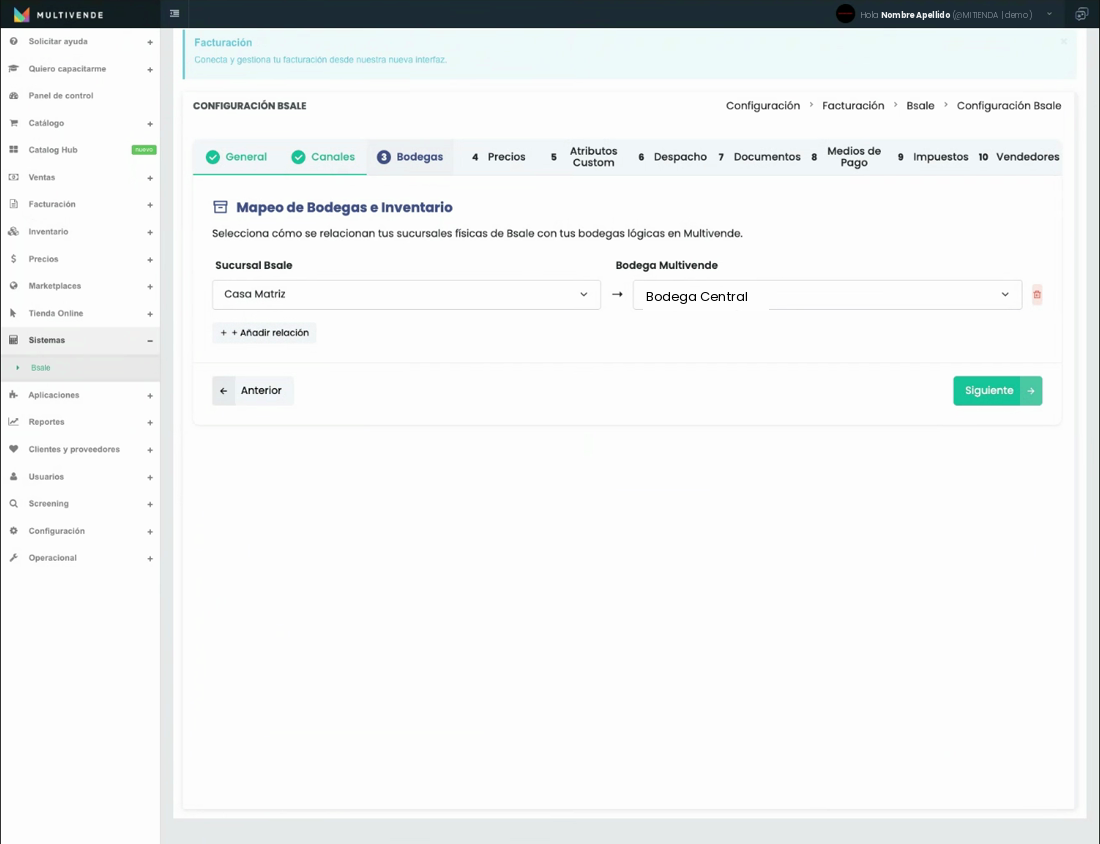Viewport: 1100px width, 844px height.
Task: Open the Sucursal Bsale dropdown
Action: coord(406,295)
